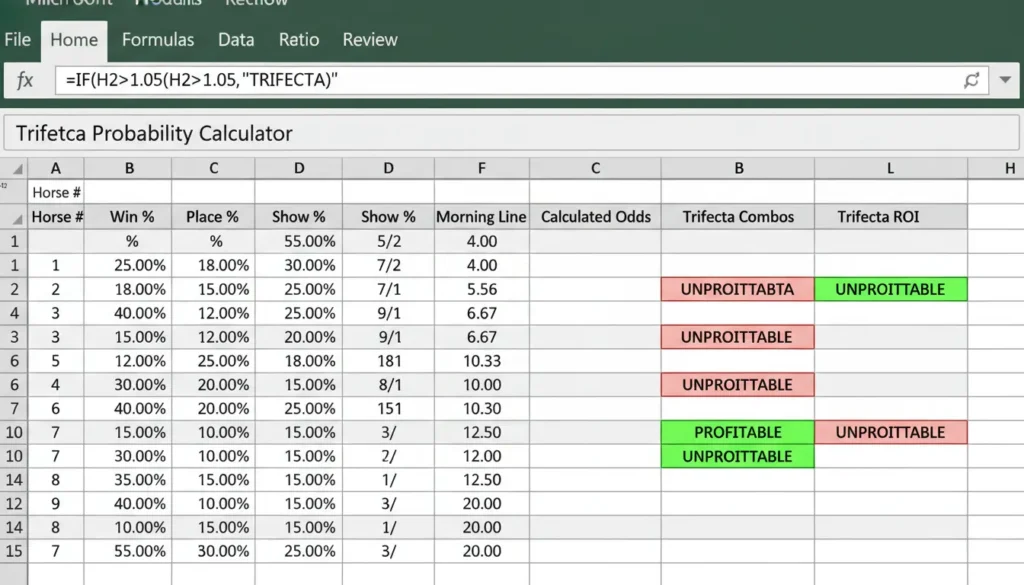Click the Place % header cell

click(212, 217)
